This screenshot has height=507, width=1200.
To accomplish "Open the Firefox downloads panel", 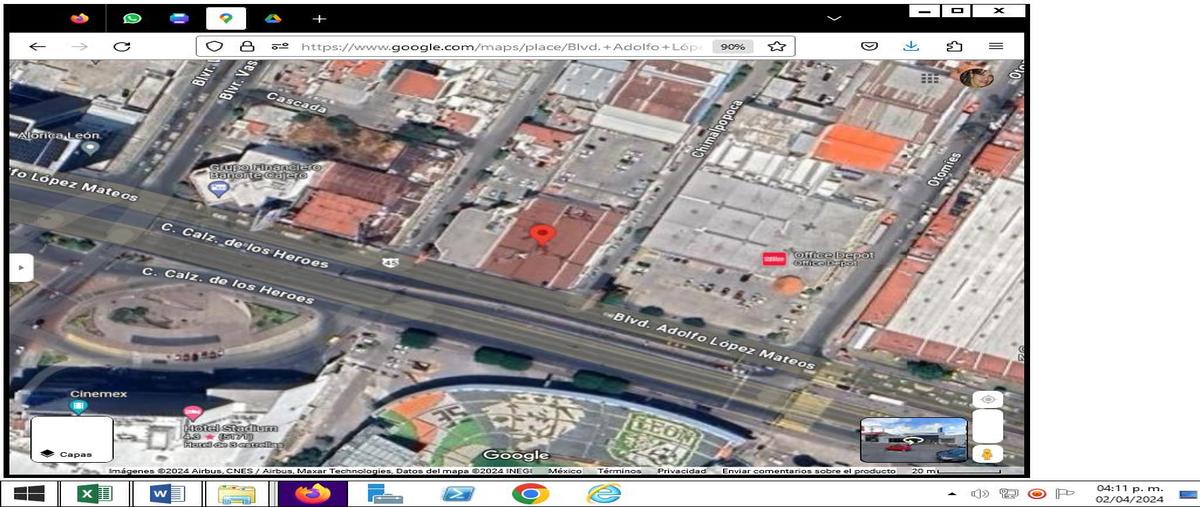I will click(x=911, y=46).
